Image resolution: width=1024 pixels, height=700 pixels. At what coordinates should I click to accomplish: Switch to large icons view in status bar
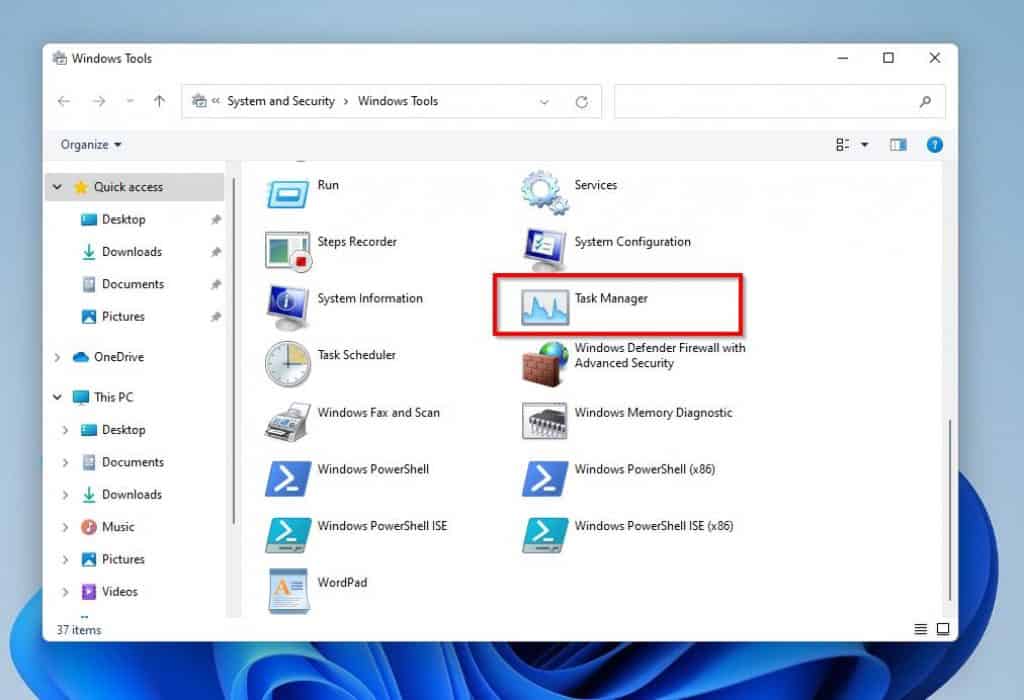point(943,629)
